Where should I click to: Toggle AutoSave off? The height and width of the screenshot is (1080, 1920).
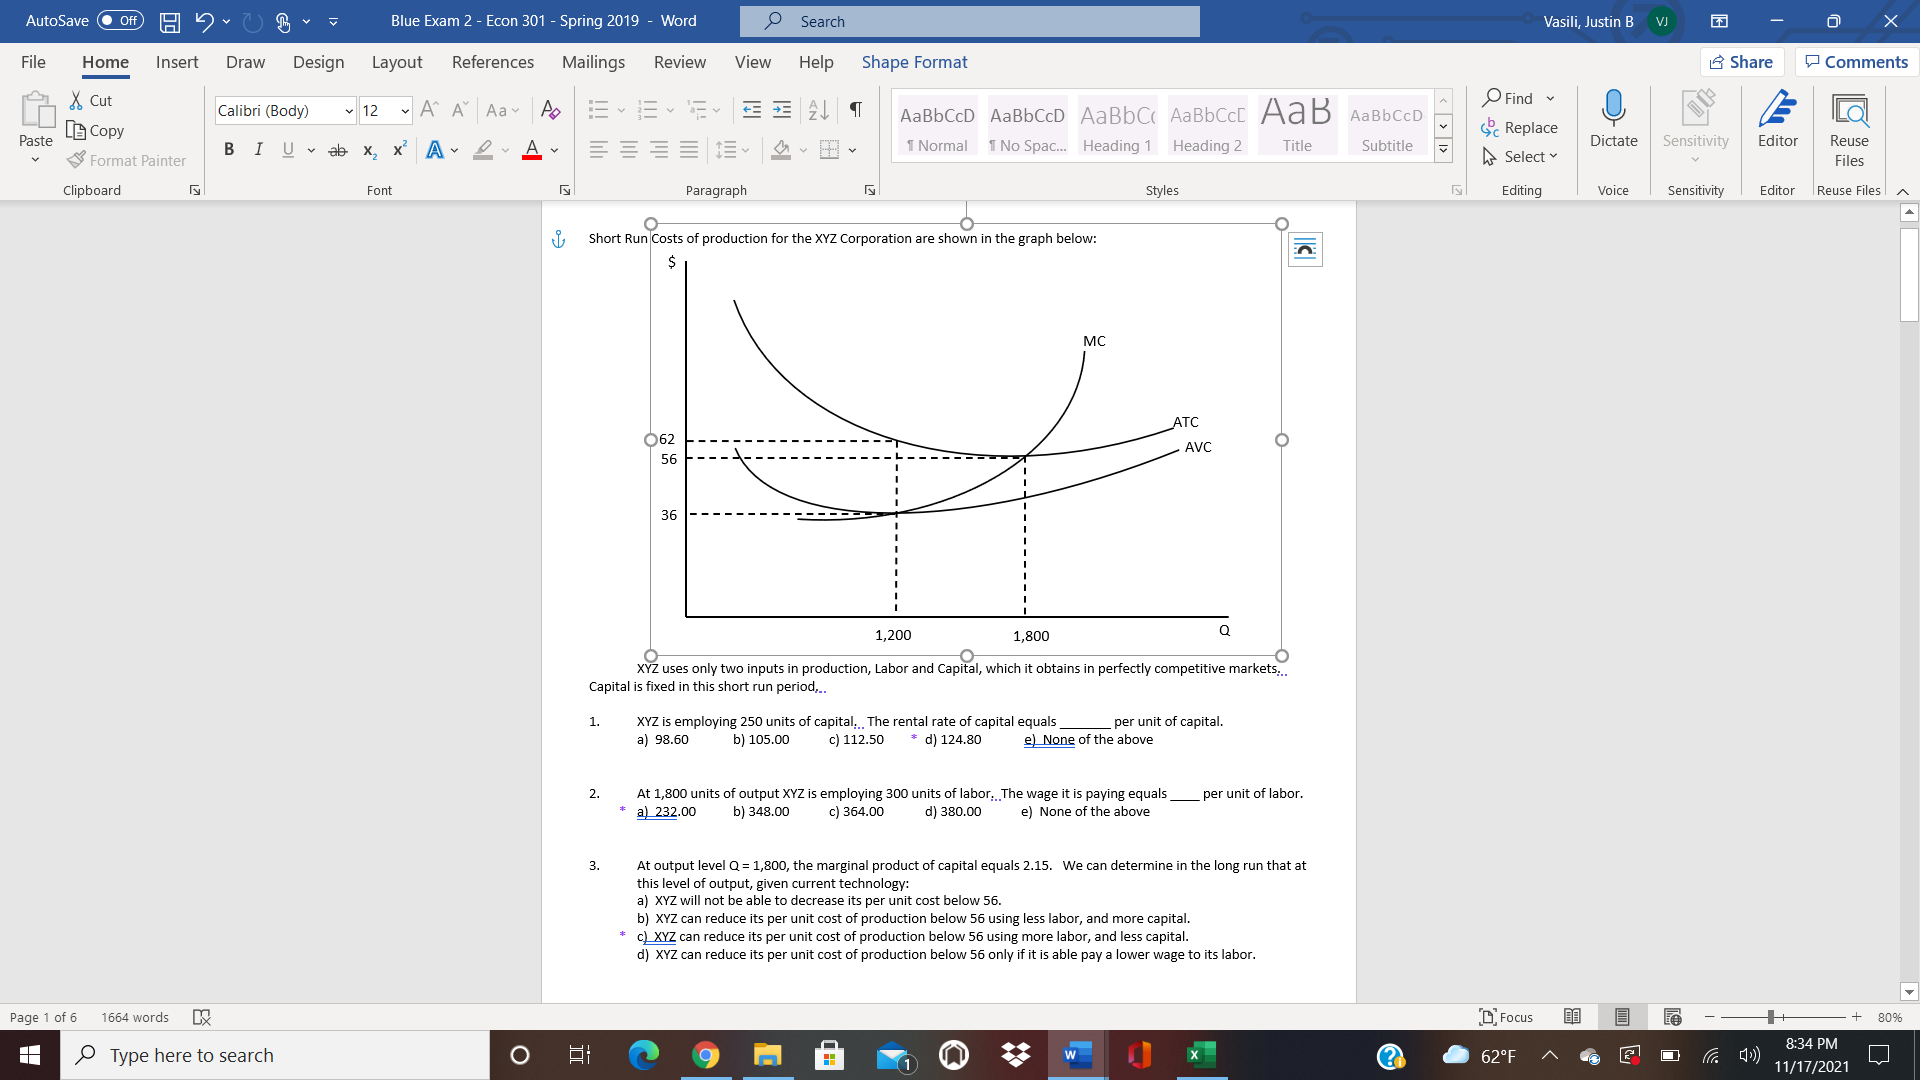[x=119, y=20]
